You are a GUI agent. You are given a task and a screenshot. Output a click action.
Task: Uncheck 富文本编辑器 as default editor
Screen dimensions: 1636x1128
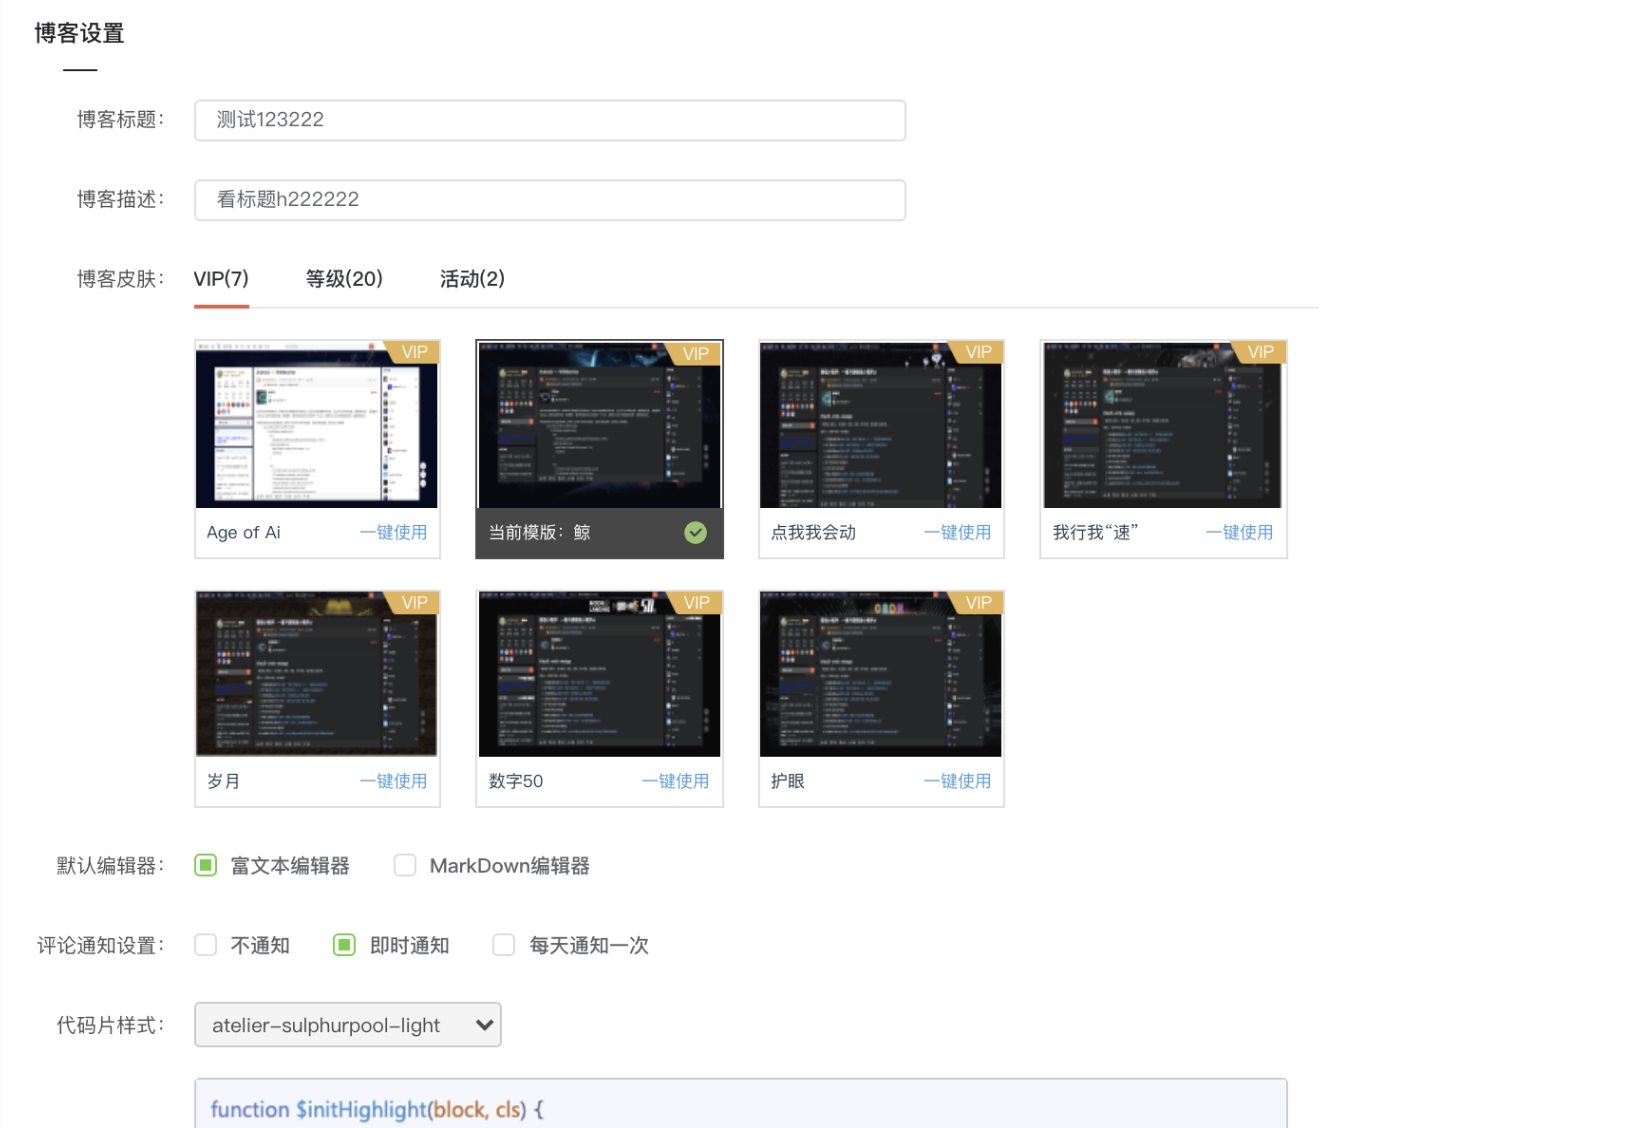pos(205,865)
